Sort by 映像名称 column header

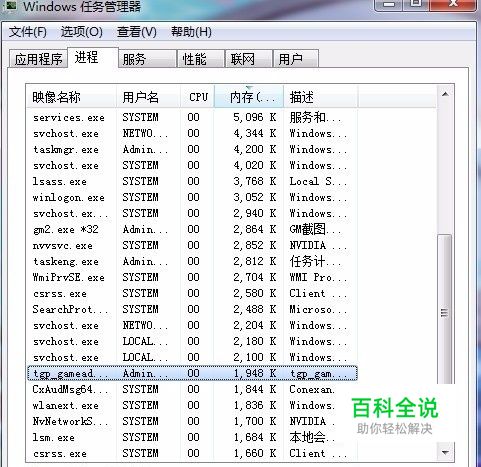[x=71, y=97]
